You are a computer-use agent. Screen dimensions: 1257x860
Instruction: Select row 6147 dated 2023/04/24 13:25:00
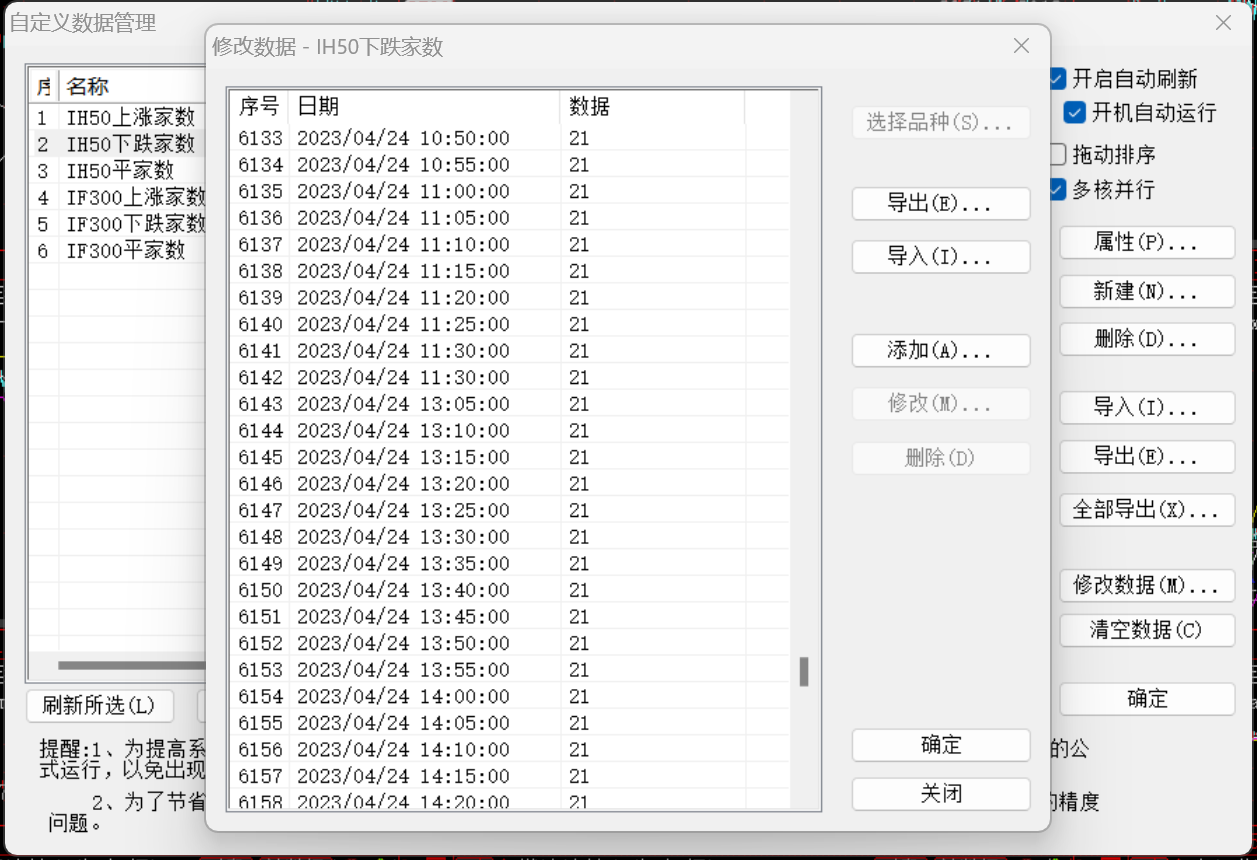509,511
